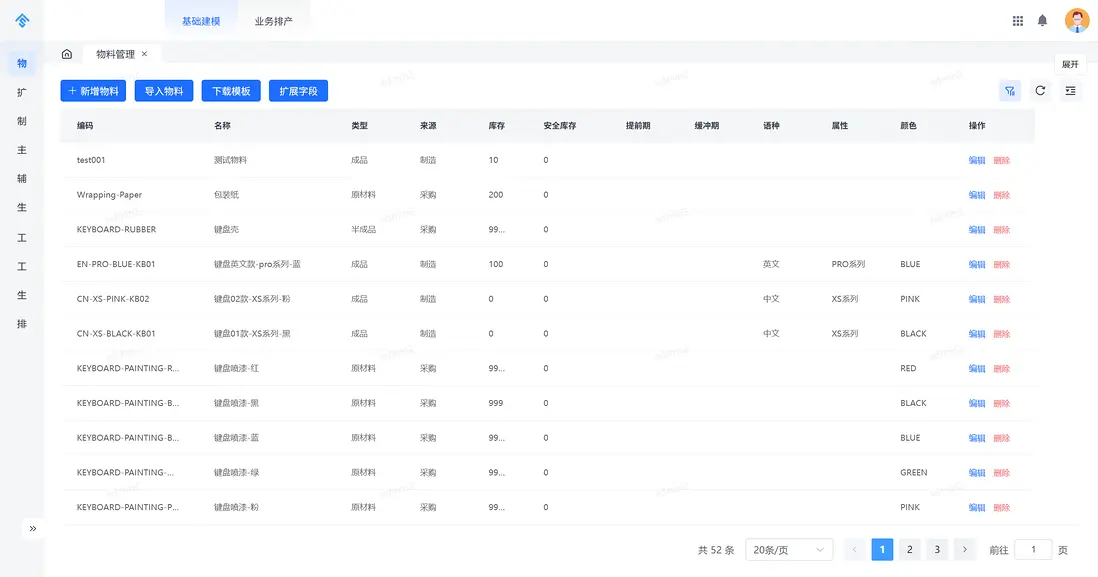The height and width of the screenshot is (577, 1098).
Task: Edit the KEYBOARD-RUBBER row
Action: coord(977,230)
